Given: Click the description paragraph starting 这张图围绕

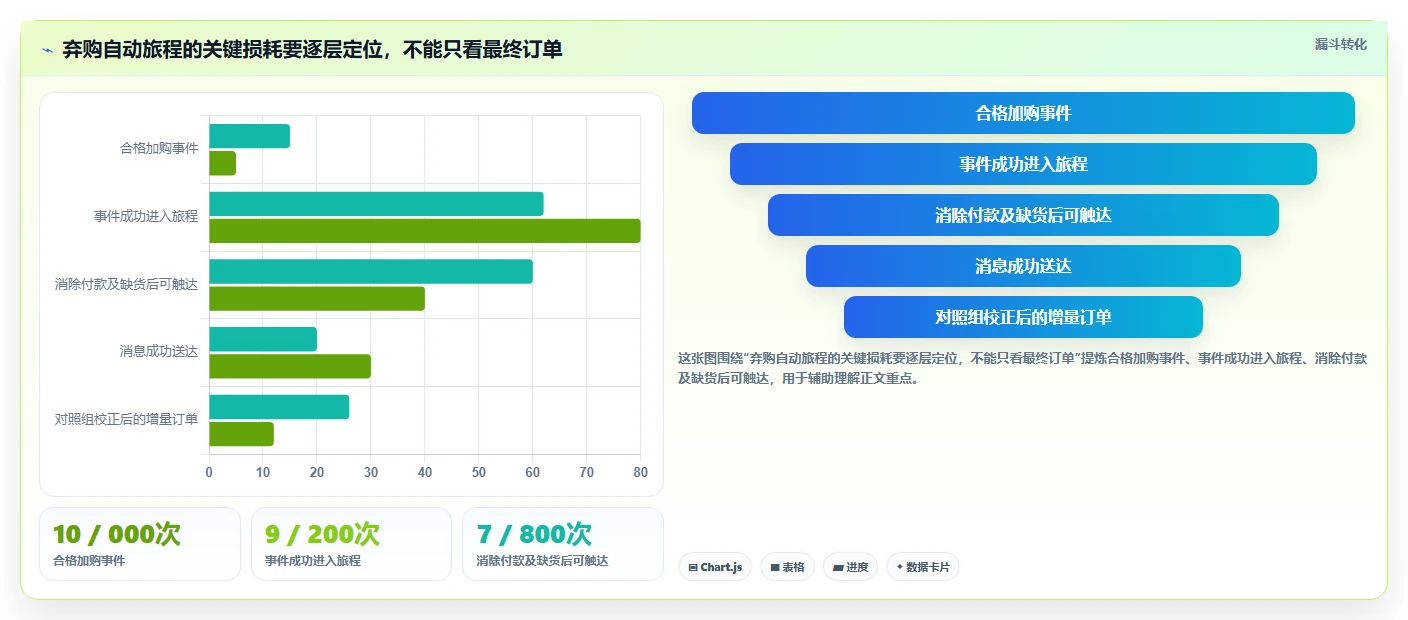Looking at the screenshot, I should click(1022, 368).
